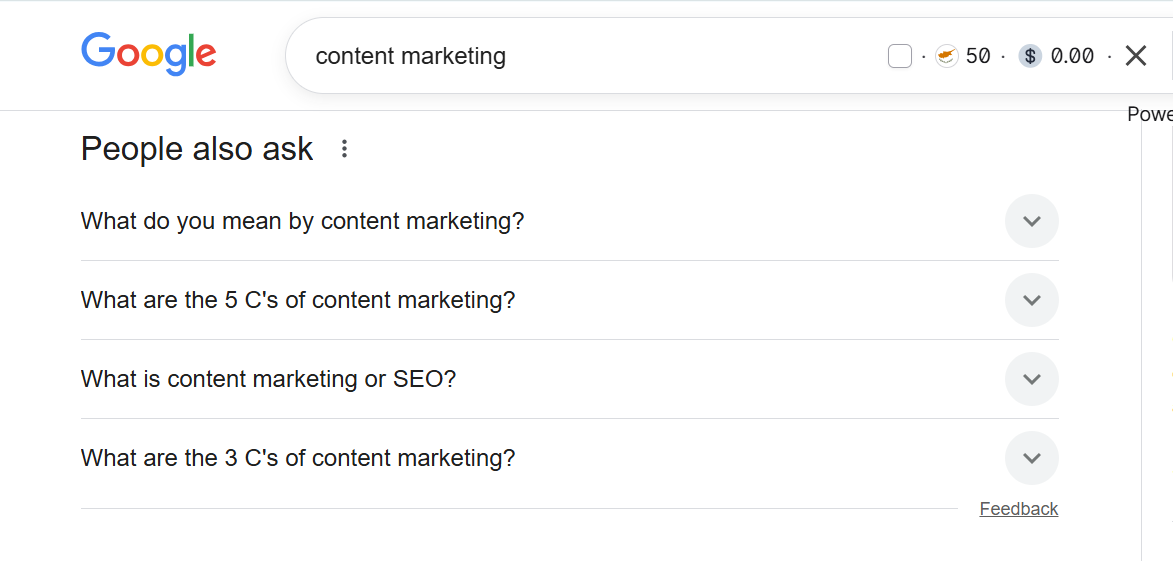Viewport: 1173px width, 561px height.
Task: Tick the empty checkbox in the search bar
Action: (899, 56)
